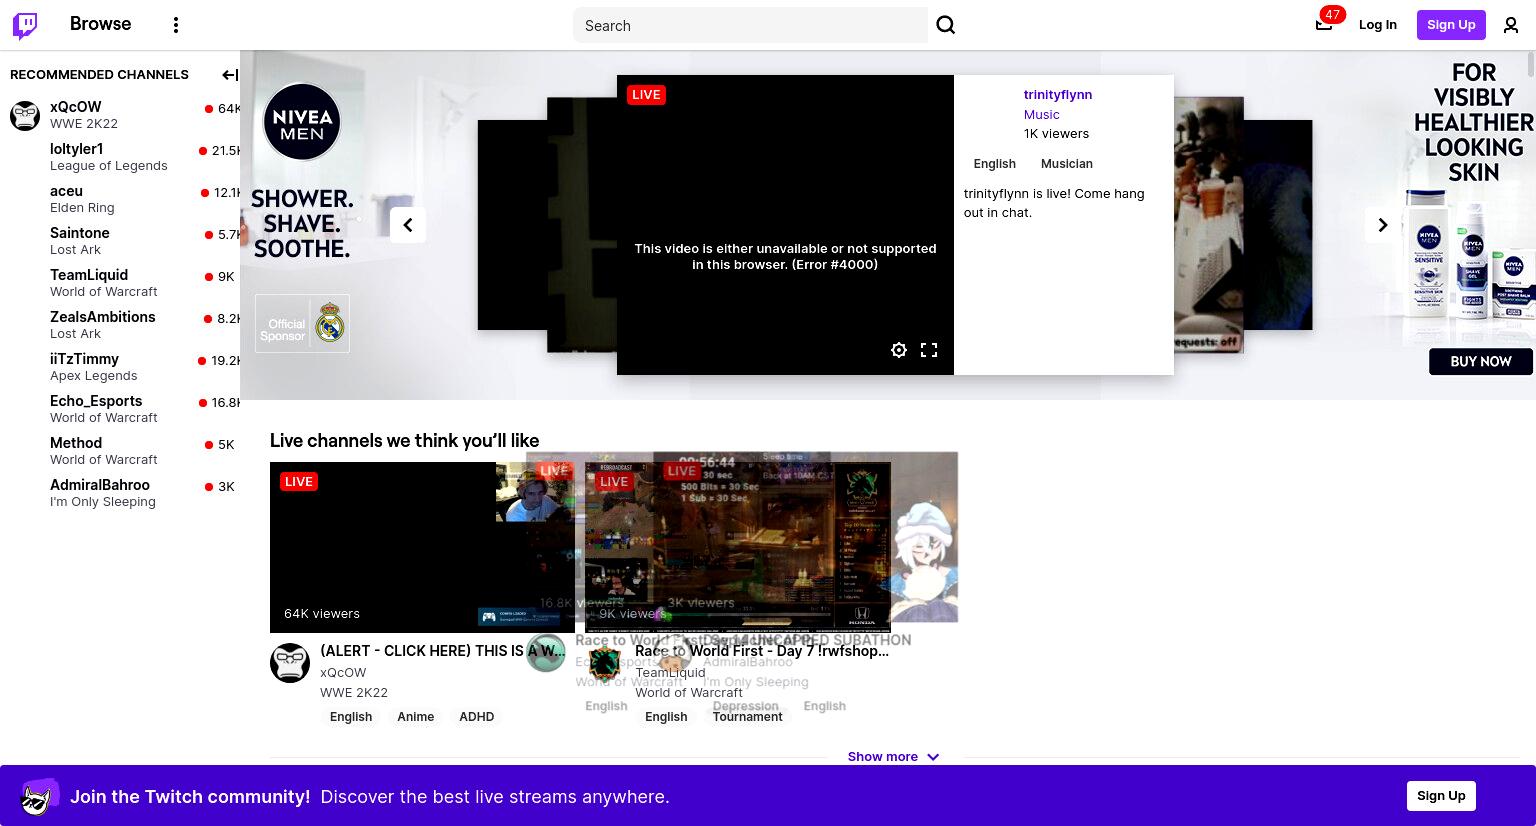Open the (ALERT - CLICK HERE) stream title

click(x=442, y=651)
